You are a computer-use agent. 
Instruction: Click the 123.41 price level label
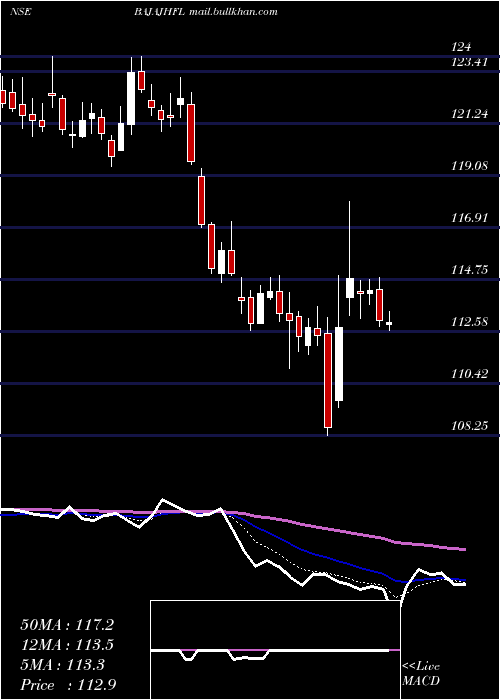tap(469, 62)
